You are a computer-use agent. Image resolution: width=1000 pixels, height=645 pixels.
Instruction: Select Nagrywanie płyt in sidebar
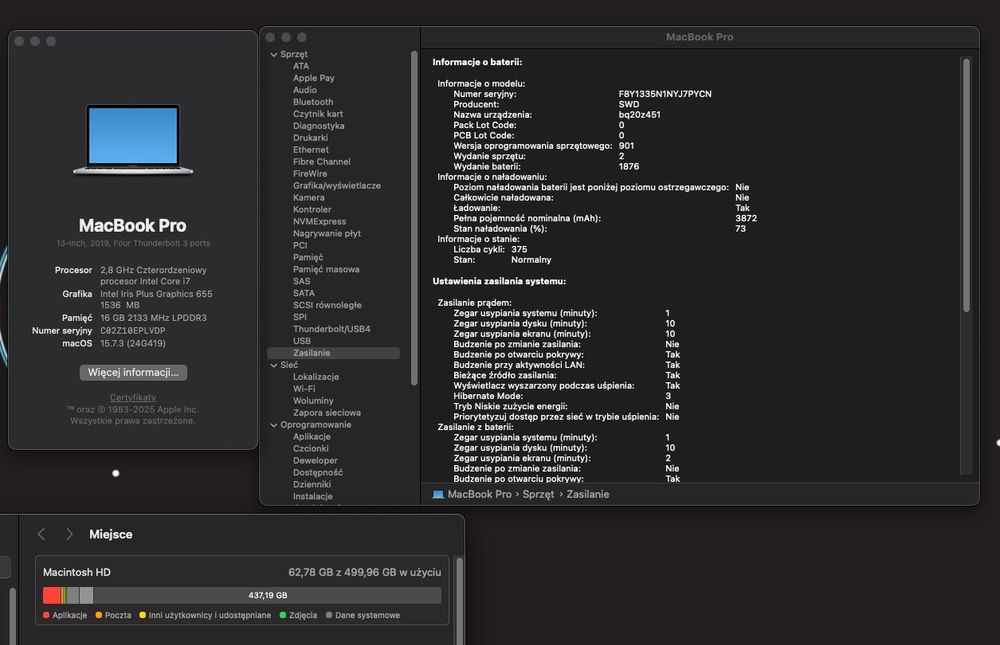(x=327, y=234)
